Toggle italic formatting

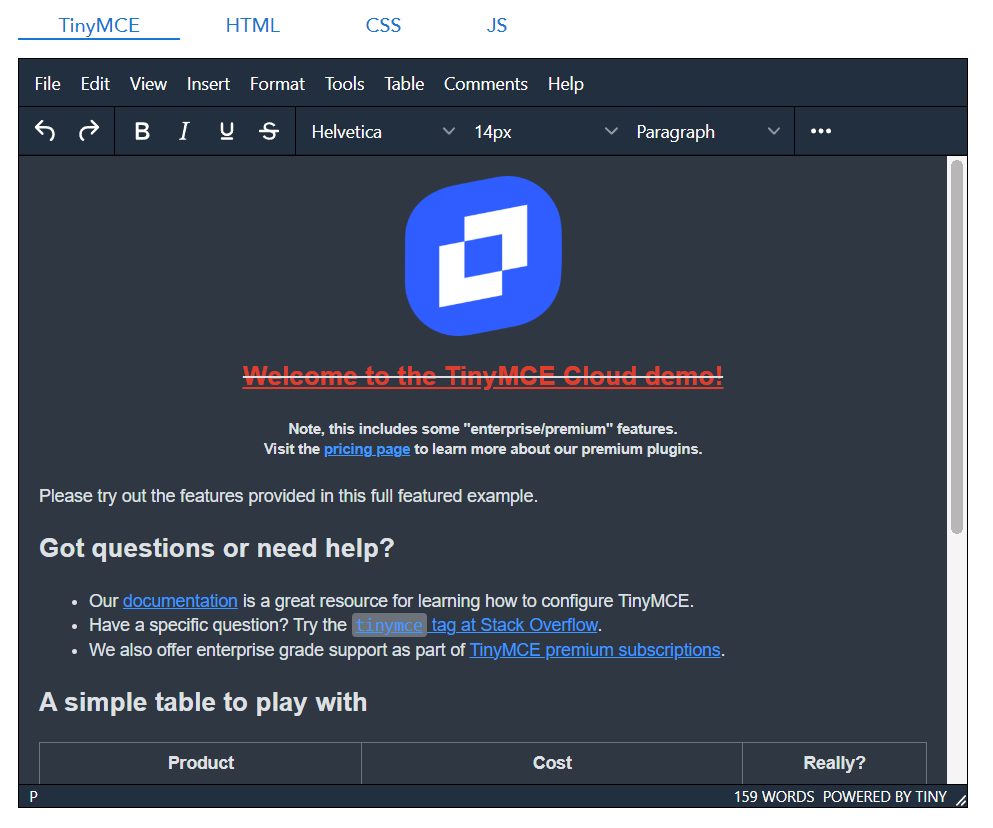tap(184, 131)
